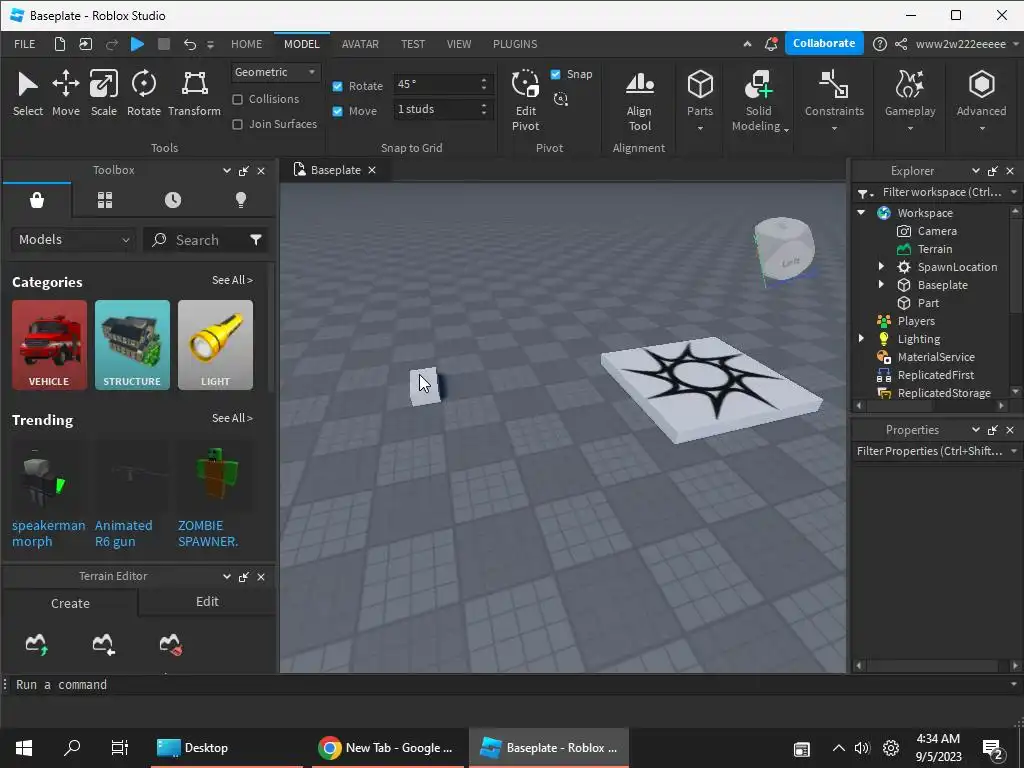
Task: Open the AVATAR ribbon tab
Action: click(x=360, y=44)
